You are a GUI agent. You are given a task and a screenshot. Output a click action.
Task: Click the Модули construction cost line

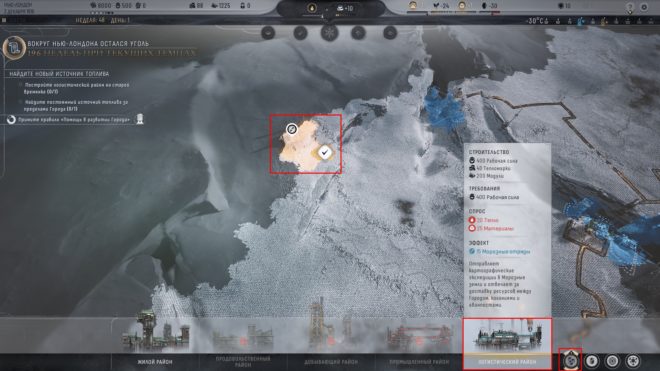pyautogui.click(x=486, y=176)
